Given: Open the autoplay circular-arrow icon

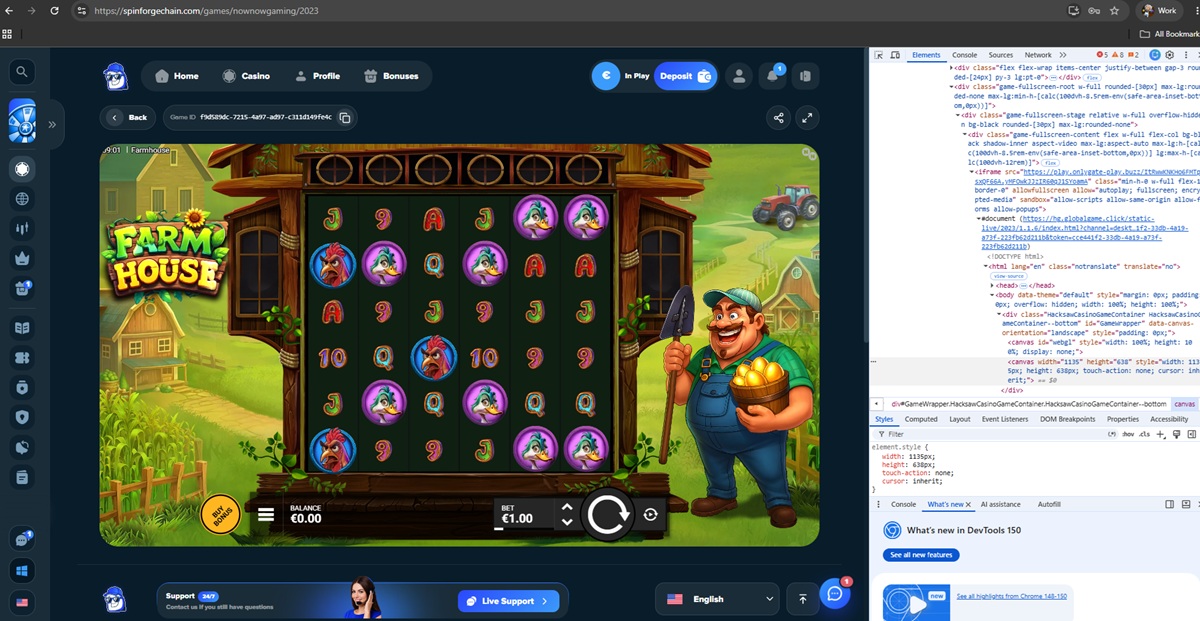Looking at the screenshot, I should (x=651, y=514).
